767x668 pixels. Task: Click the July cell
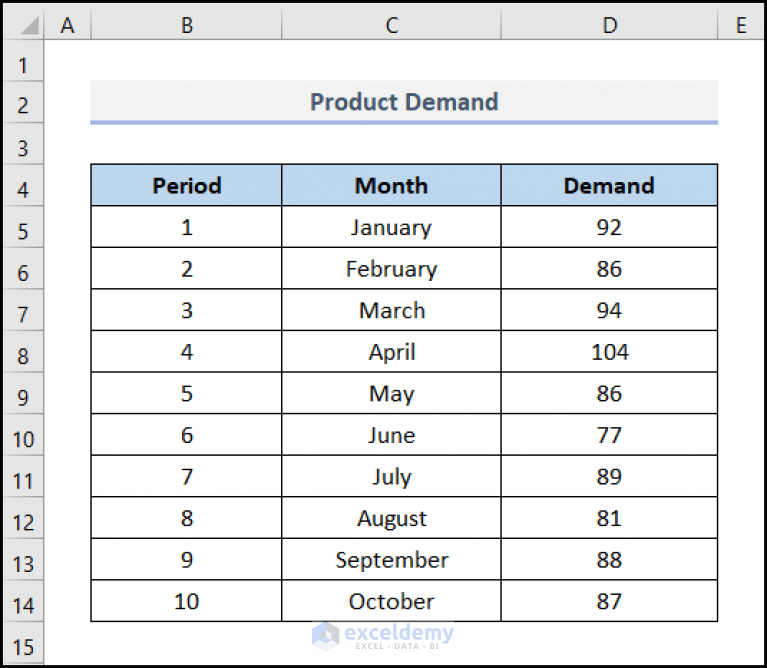click(x=391, y=476)
